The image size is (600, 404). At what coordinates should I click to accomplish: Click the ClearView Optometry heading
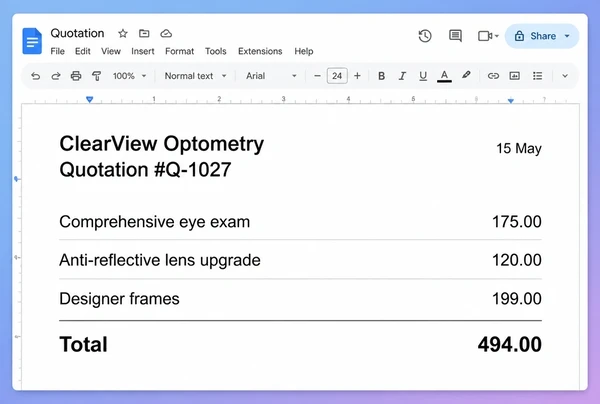point(161,144)
